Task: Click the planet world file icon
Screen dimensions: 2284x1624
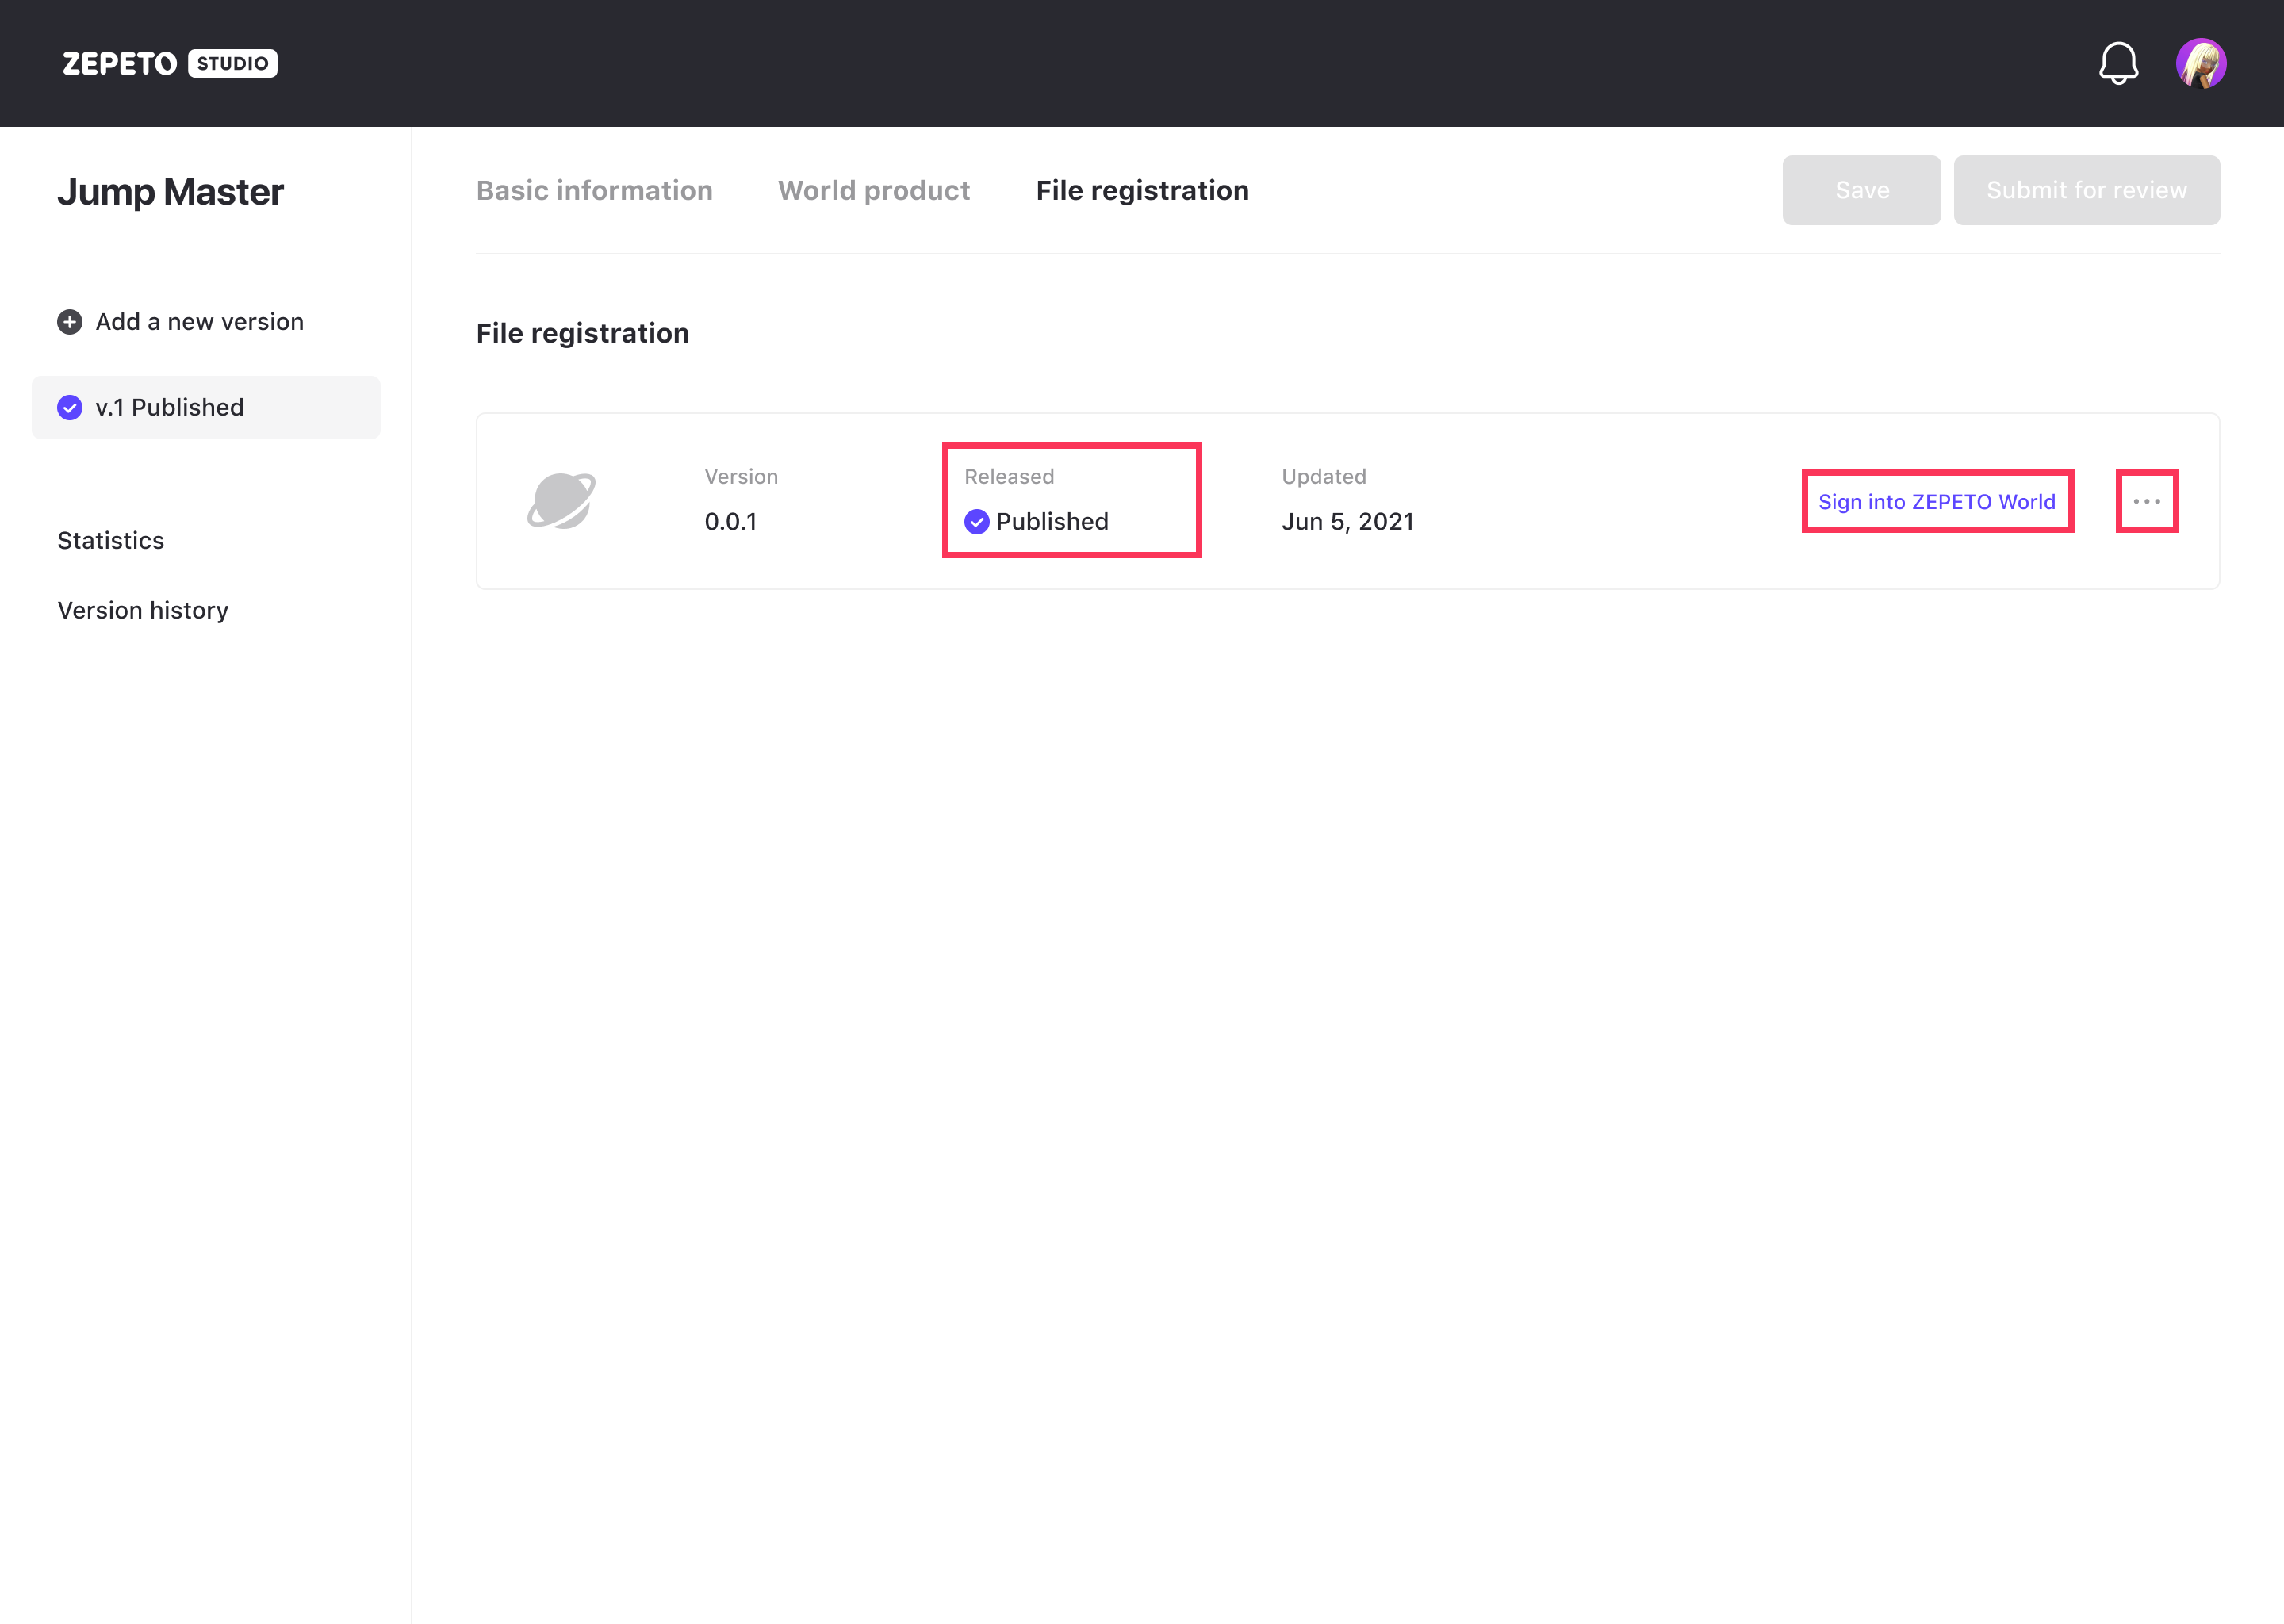Action: click(561, 500)
